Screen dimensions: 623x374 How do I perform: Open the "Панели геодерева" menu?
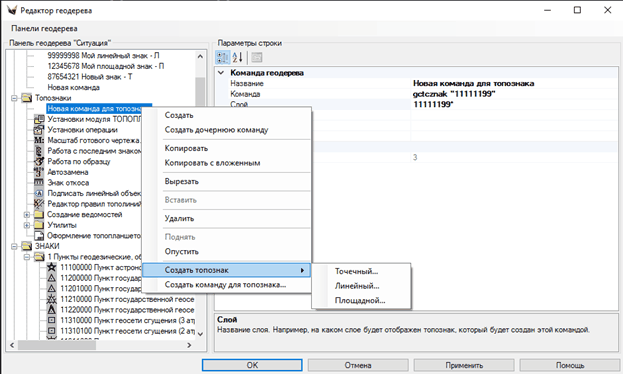[44, 29]
